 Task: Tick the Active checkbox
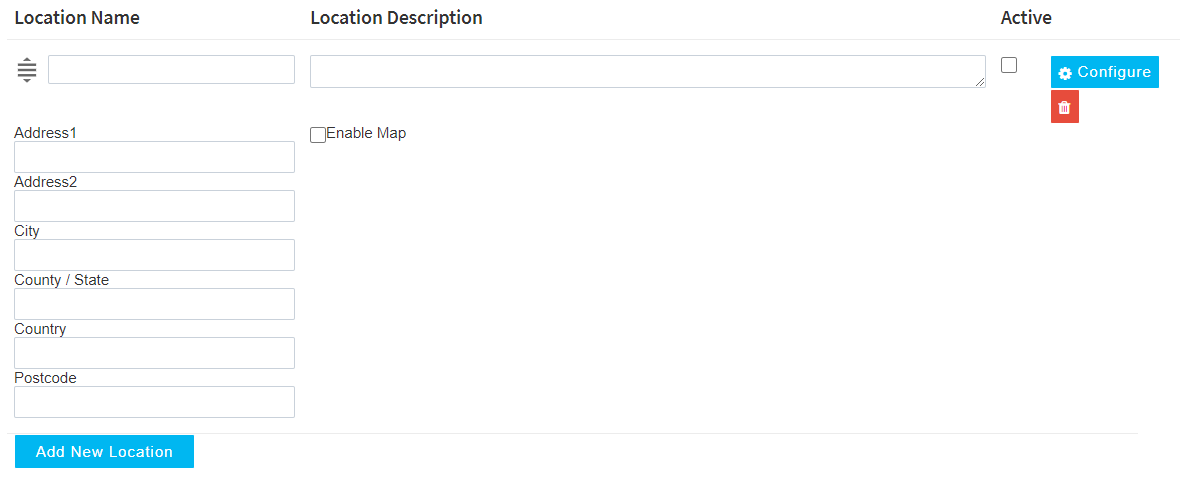pos(1009,65)
